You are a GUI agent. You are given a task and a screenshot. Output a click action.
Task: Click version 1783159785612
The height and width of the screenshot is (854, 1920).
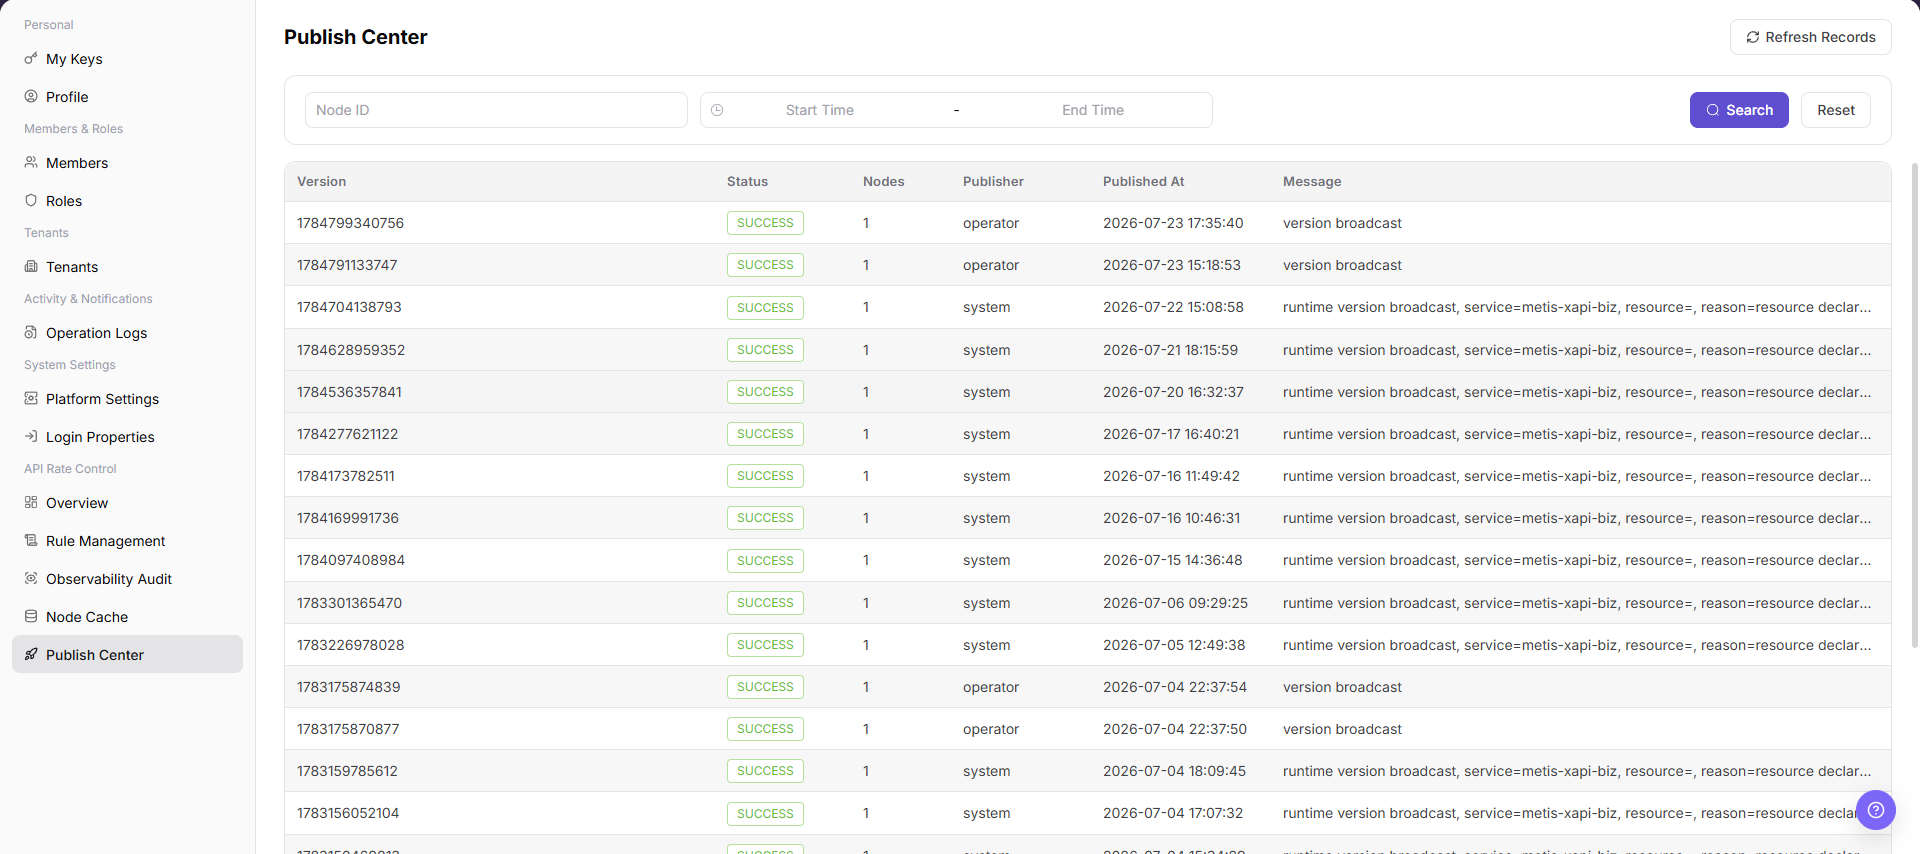[347, 771]
